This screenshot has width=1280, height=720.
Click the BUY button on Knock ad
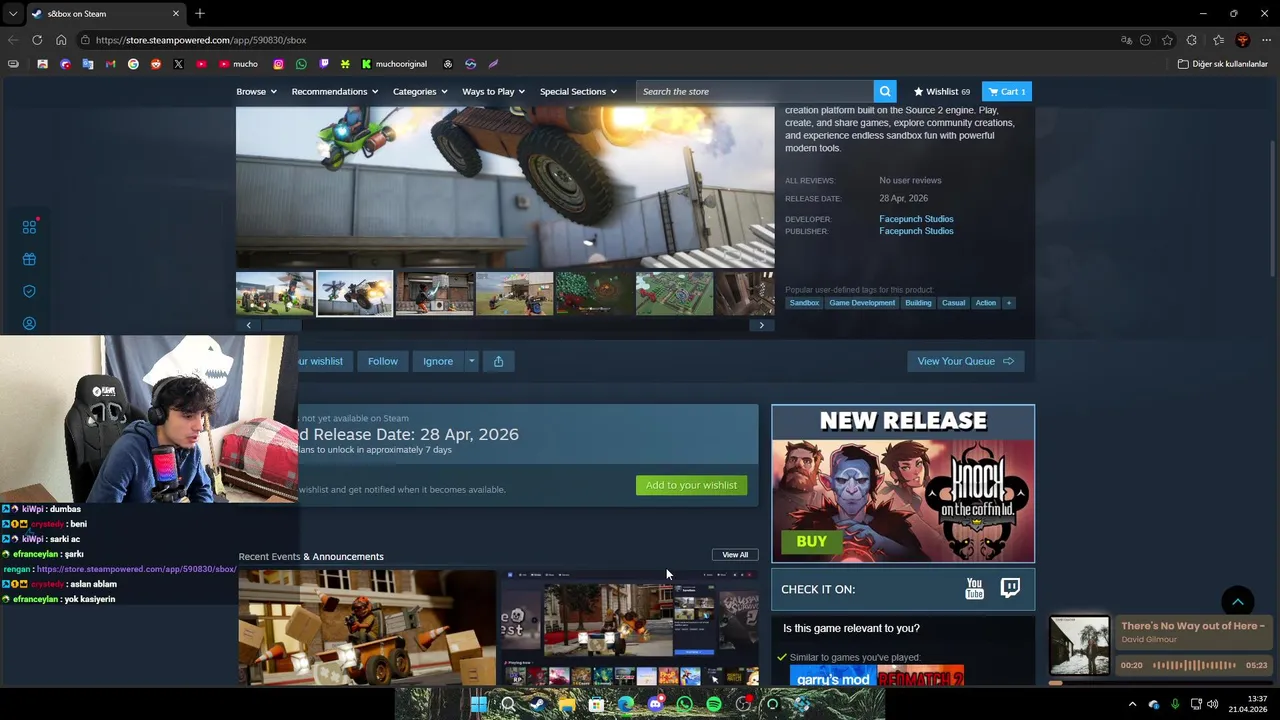pyautogui.click(x=811, y=541)
